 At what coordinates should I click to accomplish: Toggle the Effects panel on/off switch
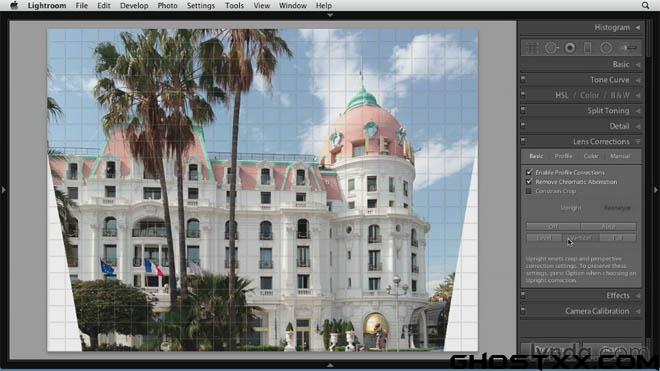(523, 294)
